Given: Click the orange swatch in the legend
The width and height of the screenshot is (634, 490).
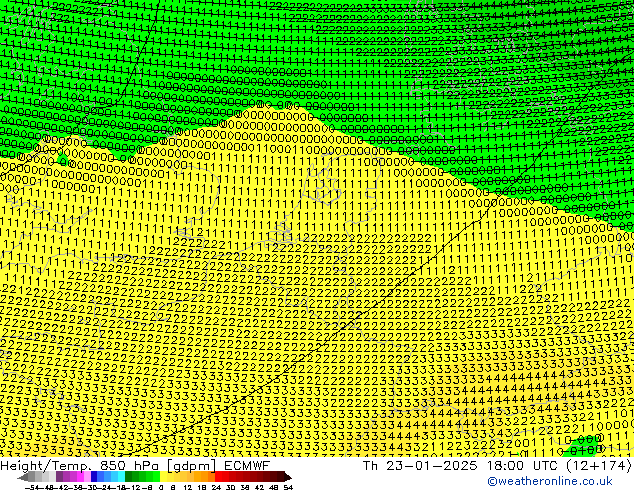Looking at the screenshot, I should [x=205, y=477].
